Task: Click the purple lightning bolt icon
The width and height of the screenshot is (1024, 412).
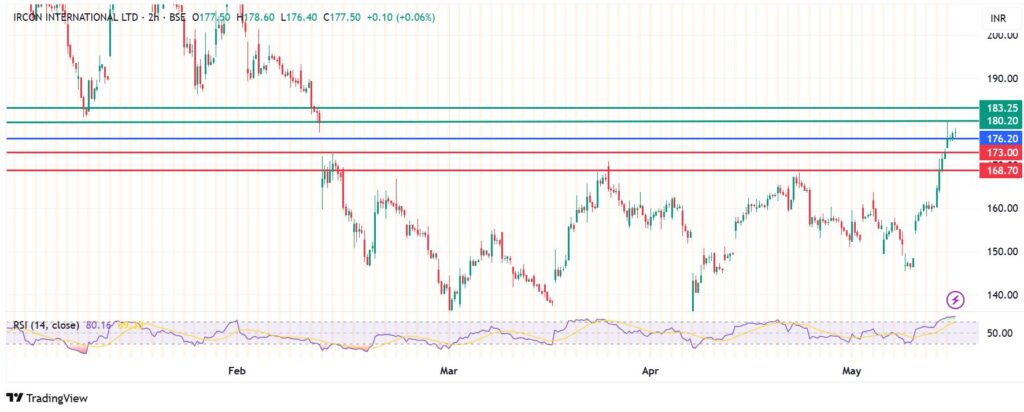Action: tap(956, 299)
